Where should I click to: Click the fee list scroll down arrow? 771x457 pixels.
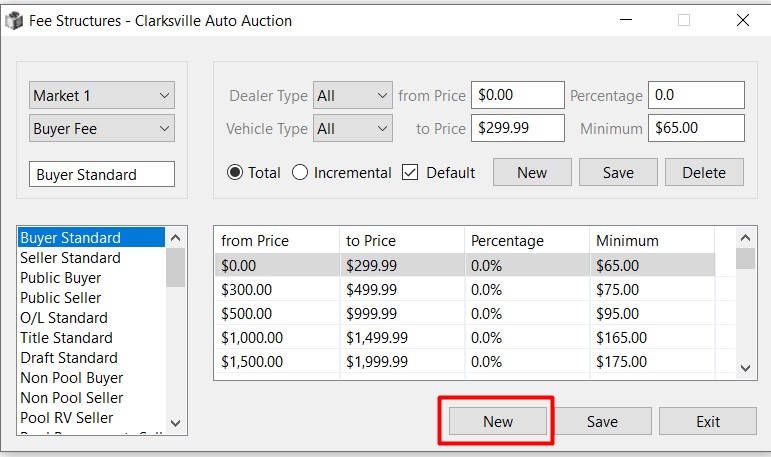pos(176,424)
